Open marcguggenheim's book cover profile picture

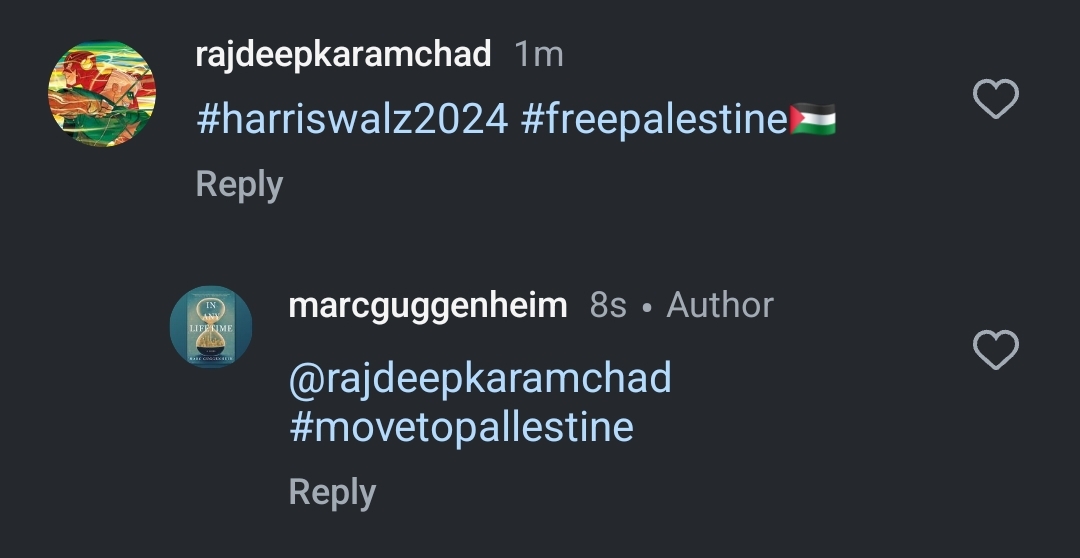pos(211,327)
